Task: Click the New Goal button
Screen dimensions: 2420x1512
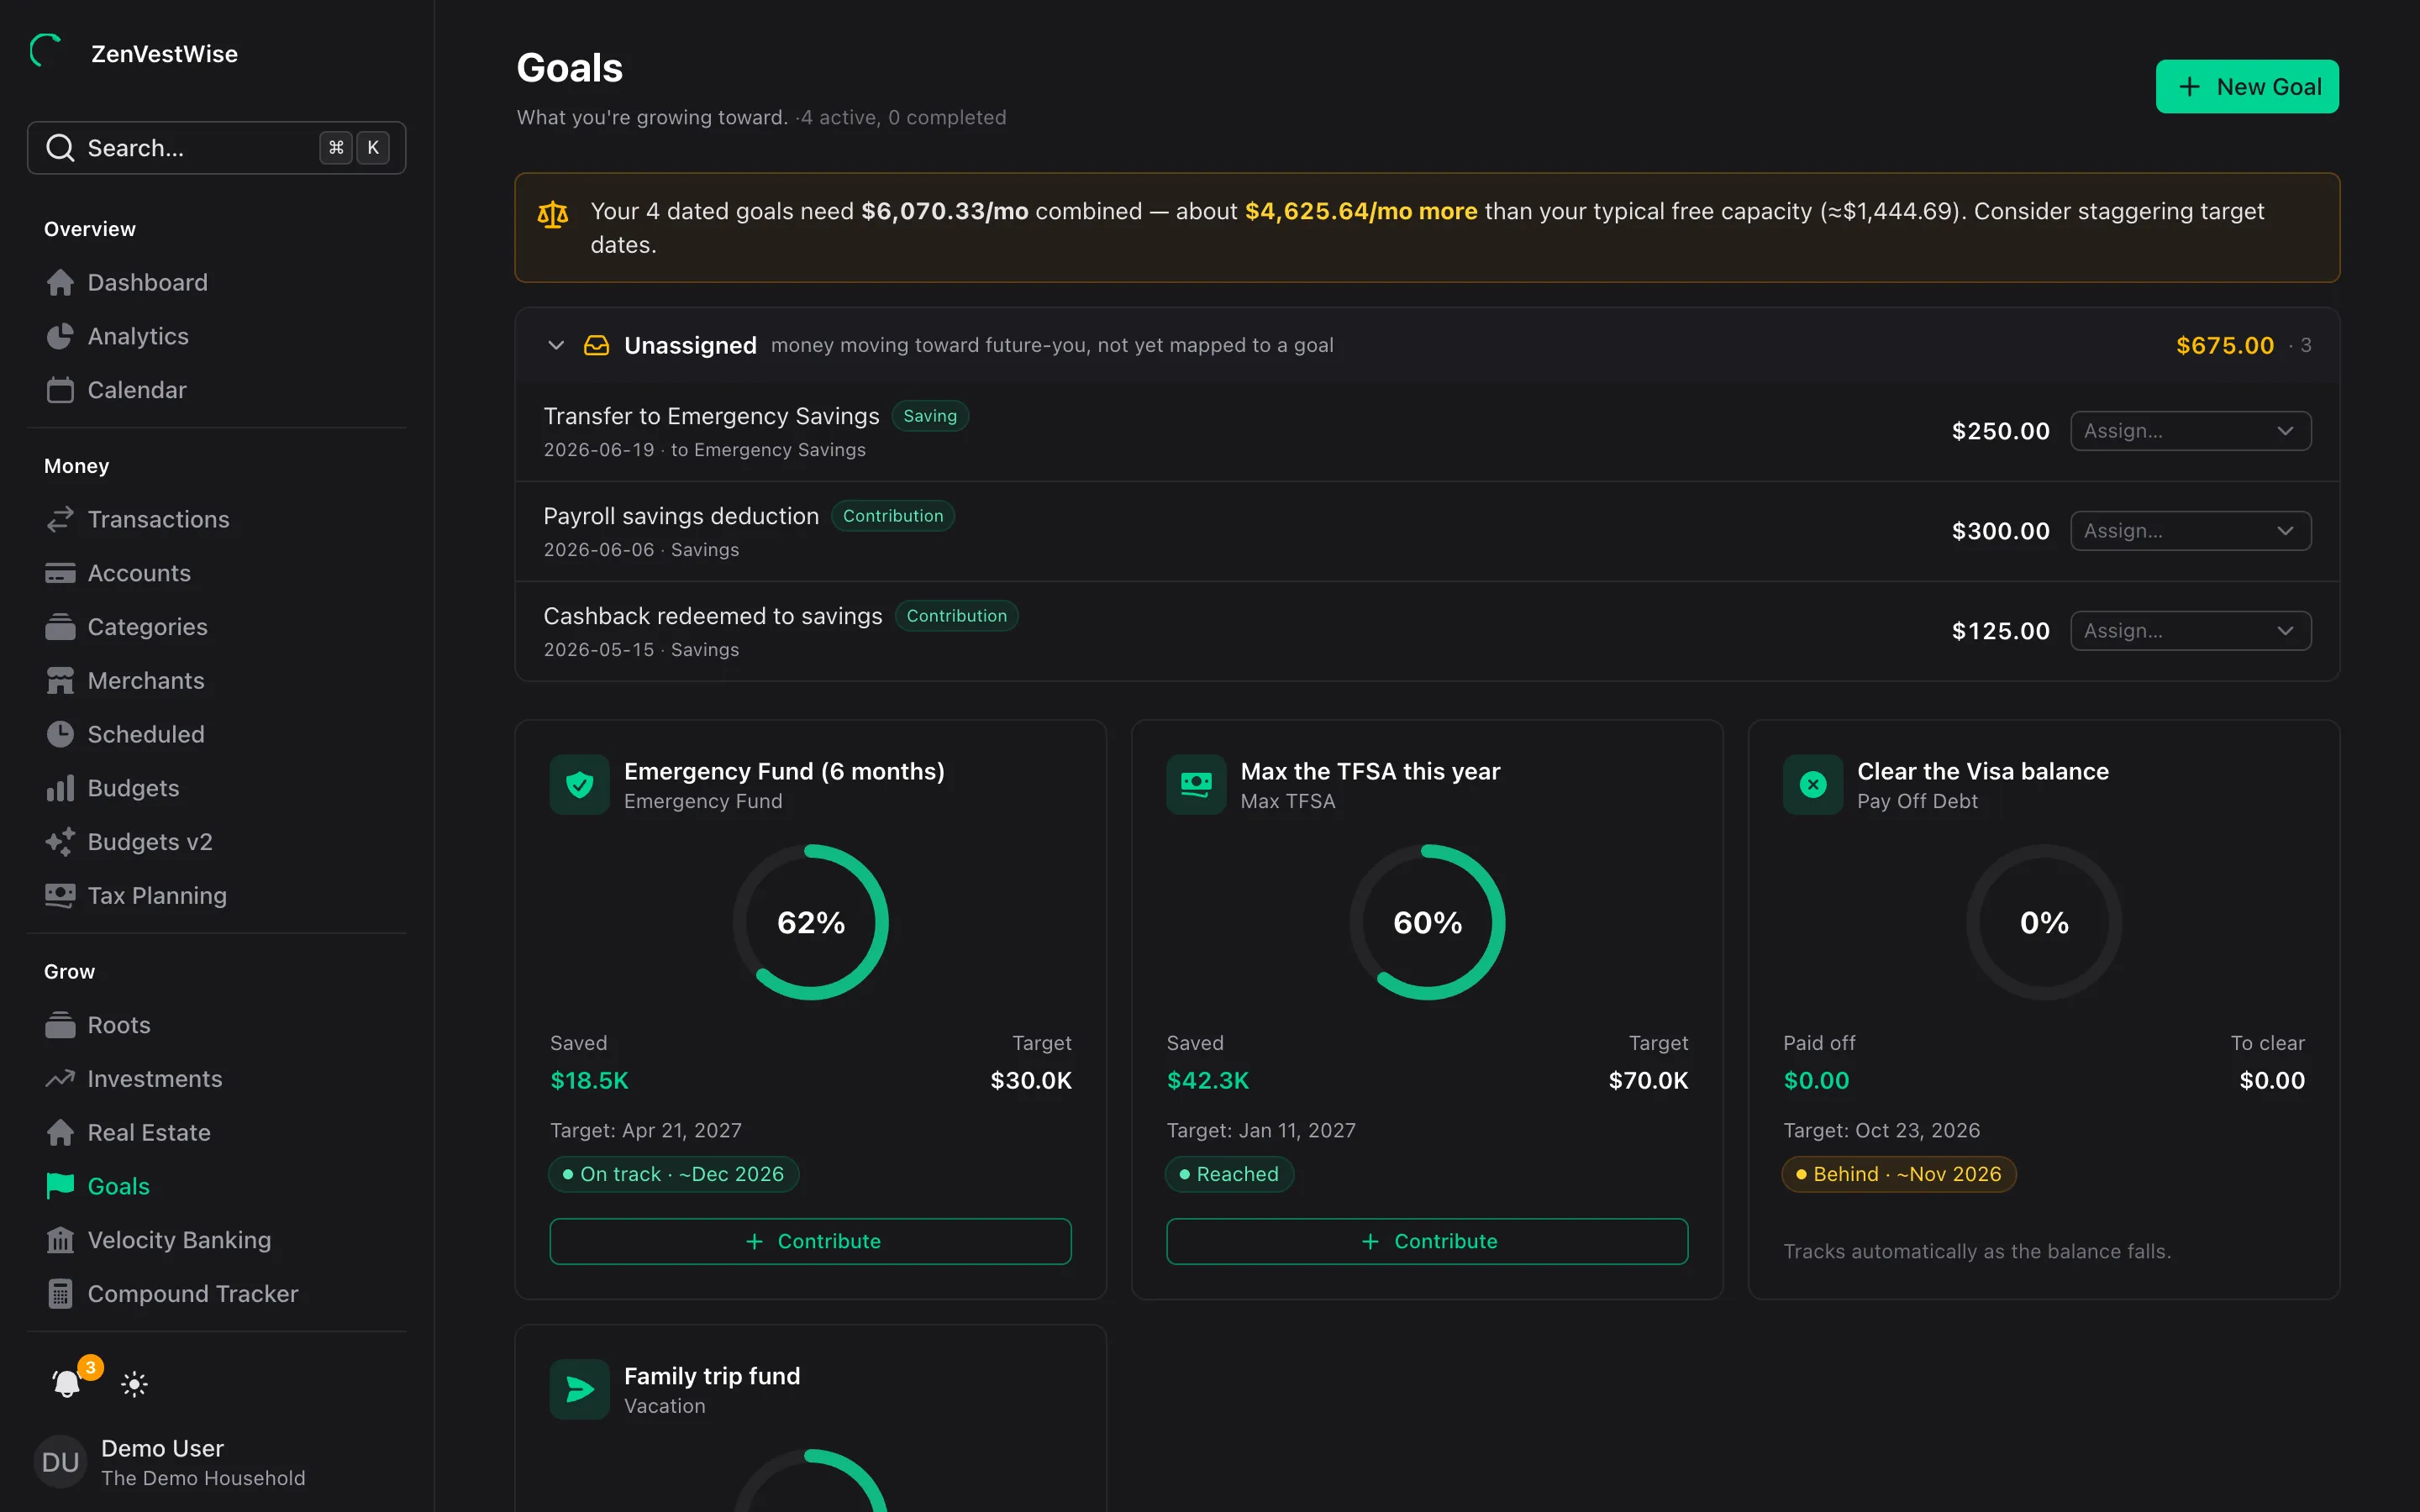Action: [x=2246, y=87]
